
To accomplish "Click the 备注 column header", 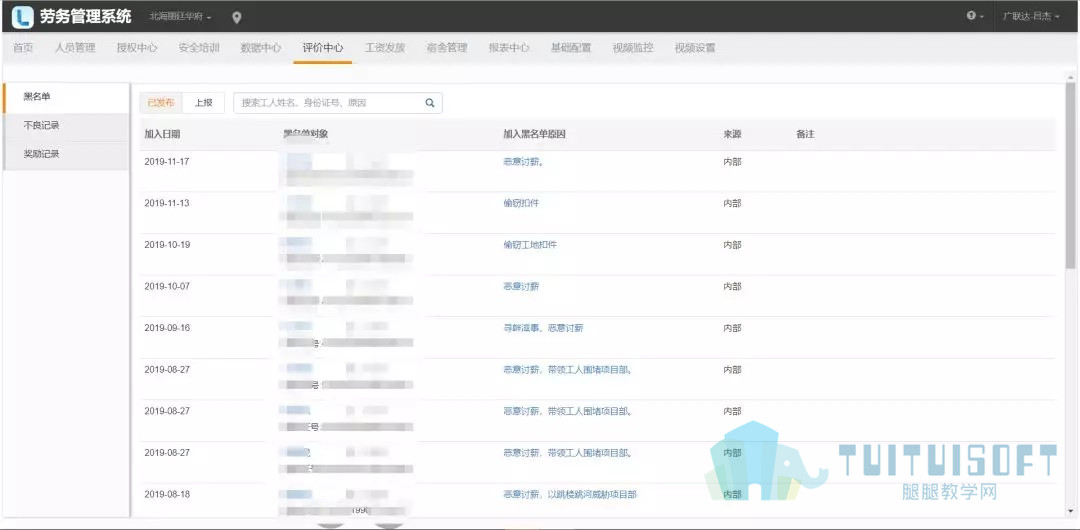I will 805,134.
